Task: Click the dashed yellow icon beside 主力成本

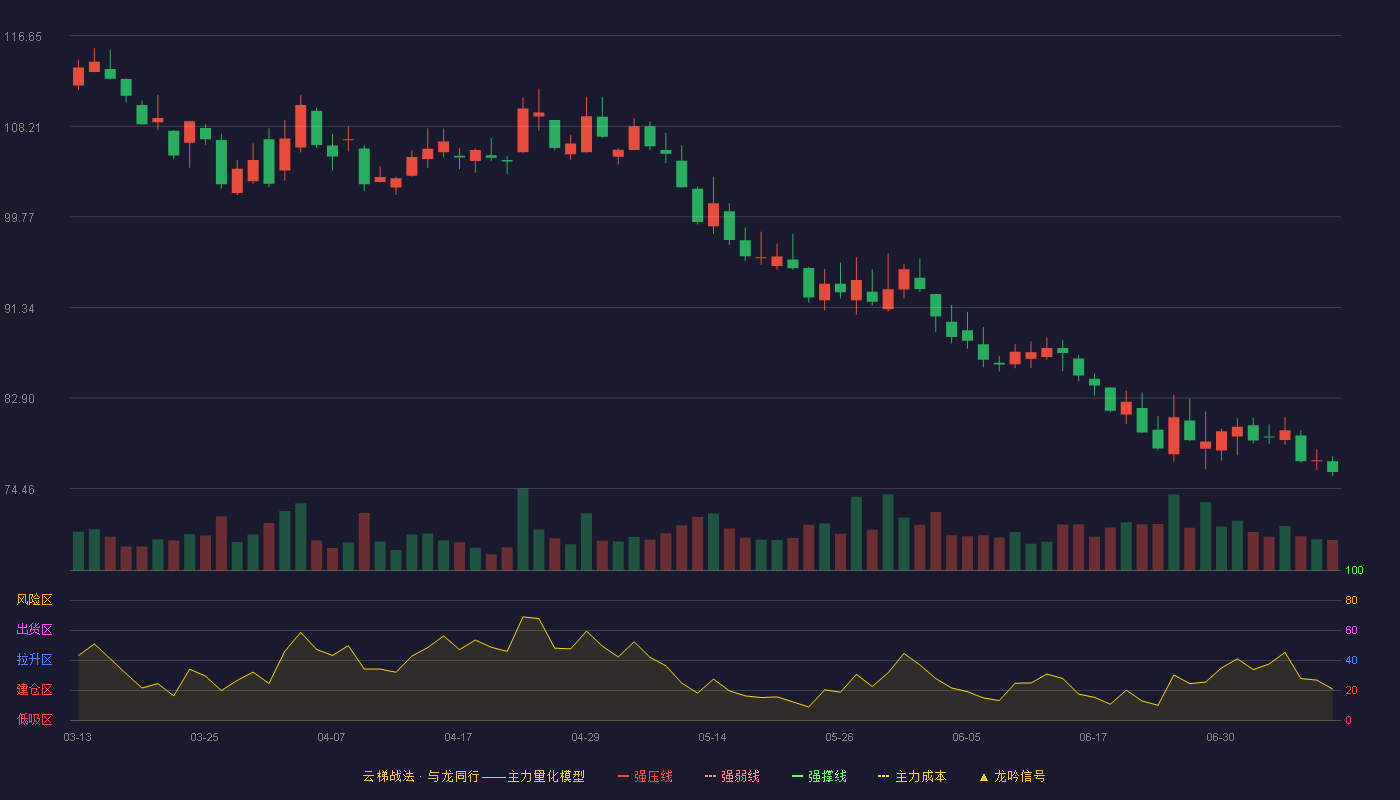Action: point(883,776)
